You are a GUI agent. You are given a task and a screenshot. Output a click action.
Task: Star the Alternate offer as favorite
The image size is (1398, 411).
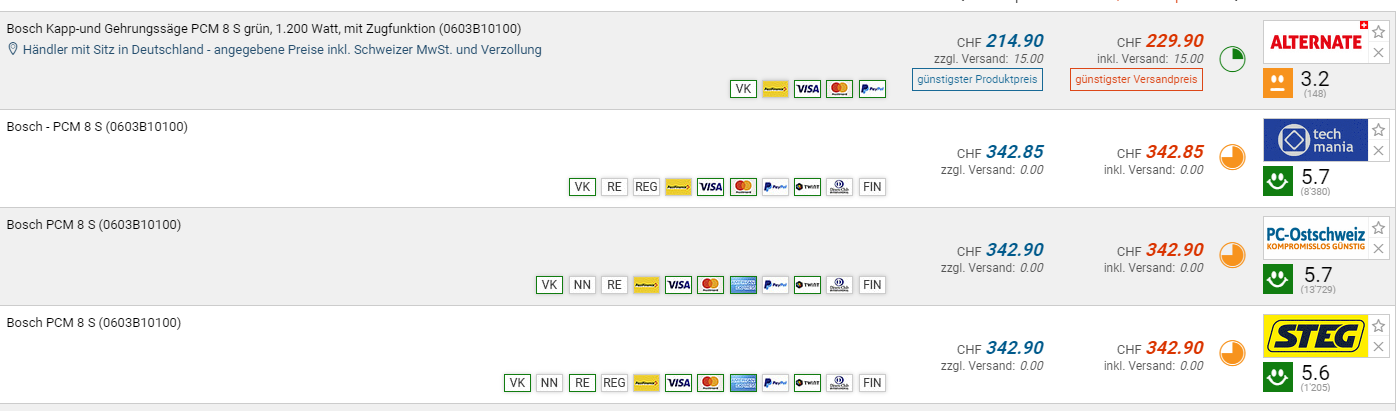tap(1379, 31)
